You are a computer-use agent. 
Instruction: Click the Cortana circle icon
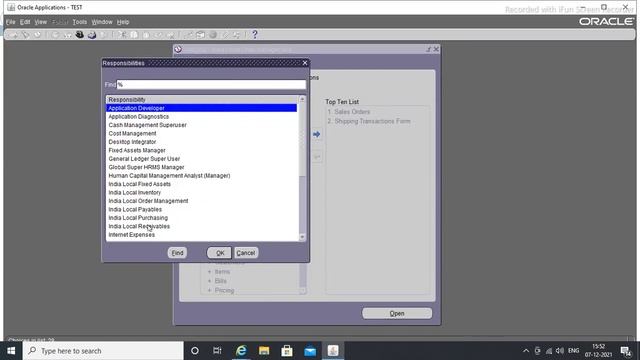195,351
